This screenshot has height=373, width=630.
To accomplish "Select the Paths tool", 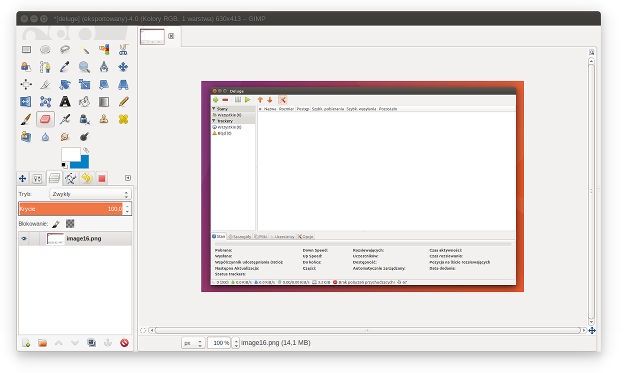I will click(45, 67).
